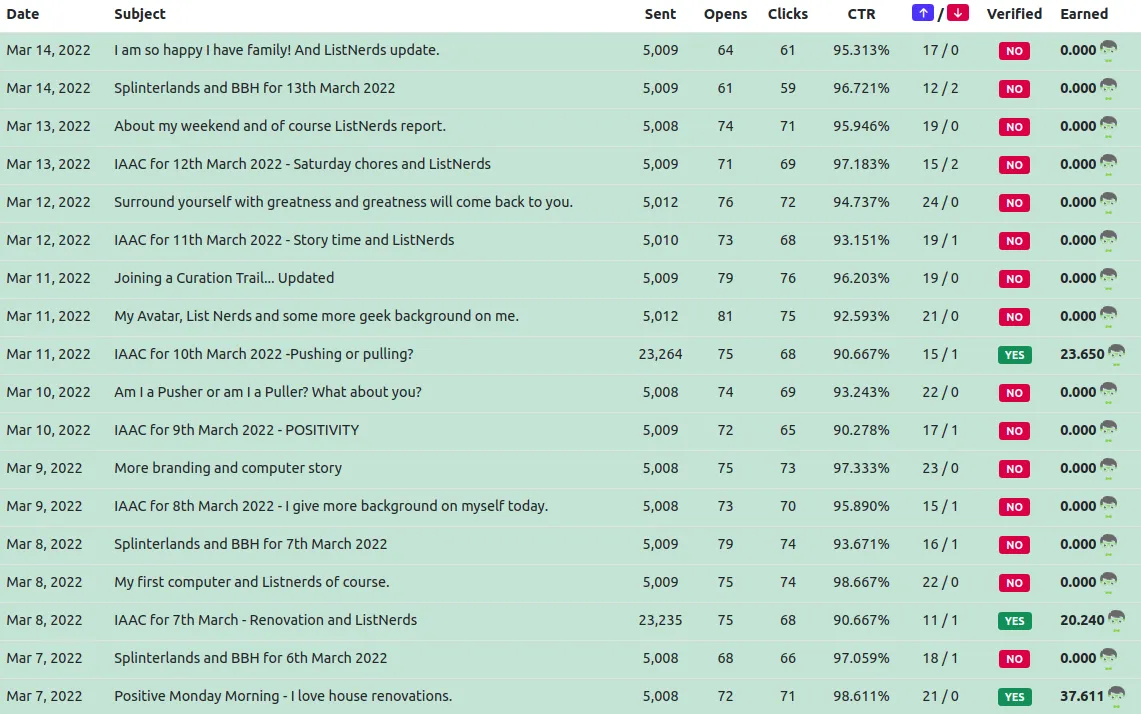This screenshot has height=714, width=1141.
Task: Open 'Am I a Pusher or am I a Puller?' email
Action: (268, 392)
